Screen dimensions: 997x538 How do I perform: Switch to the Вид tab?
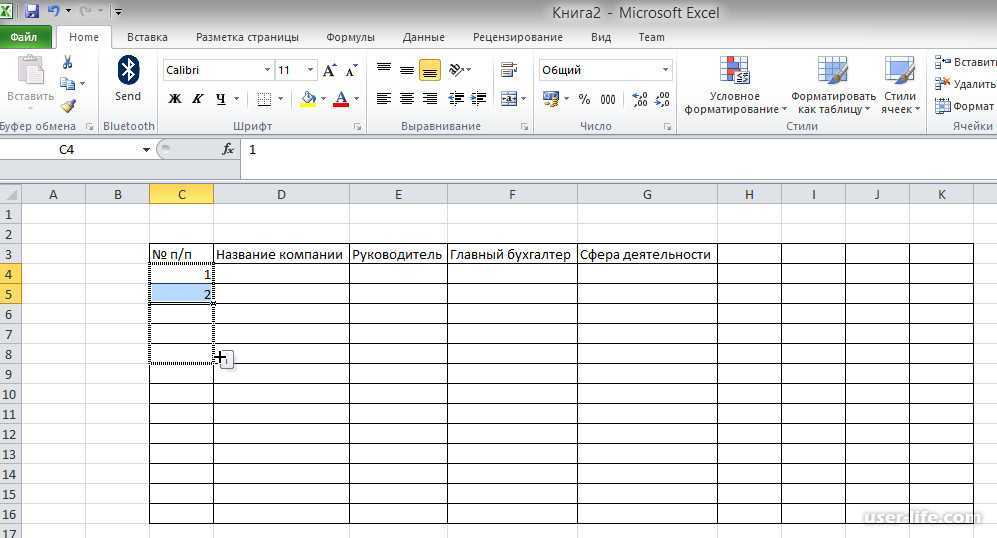pos(601,37)
